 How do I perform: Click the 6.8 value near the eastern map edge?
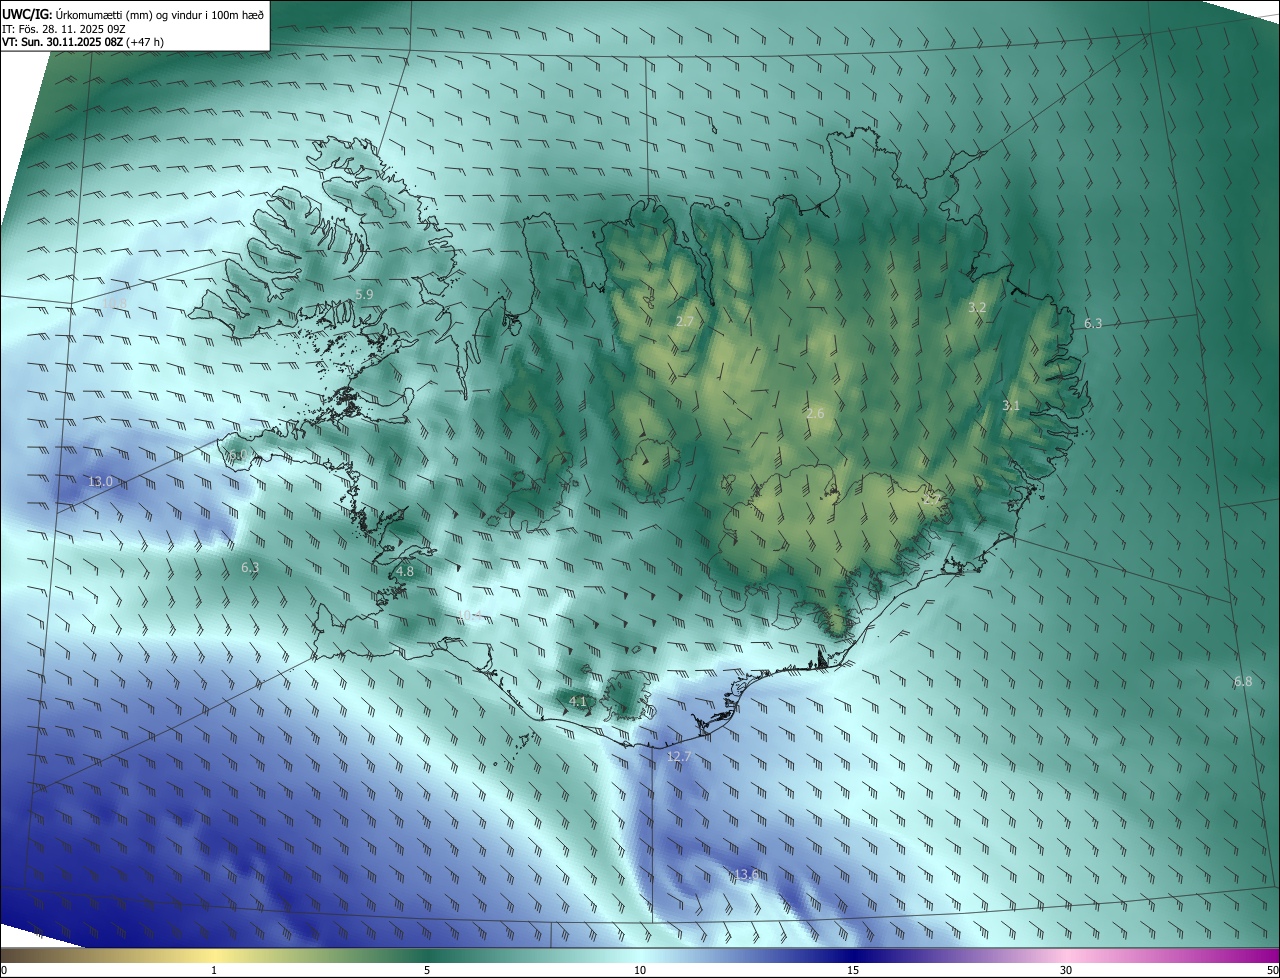point(1243,682)
